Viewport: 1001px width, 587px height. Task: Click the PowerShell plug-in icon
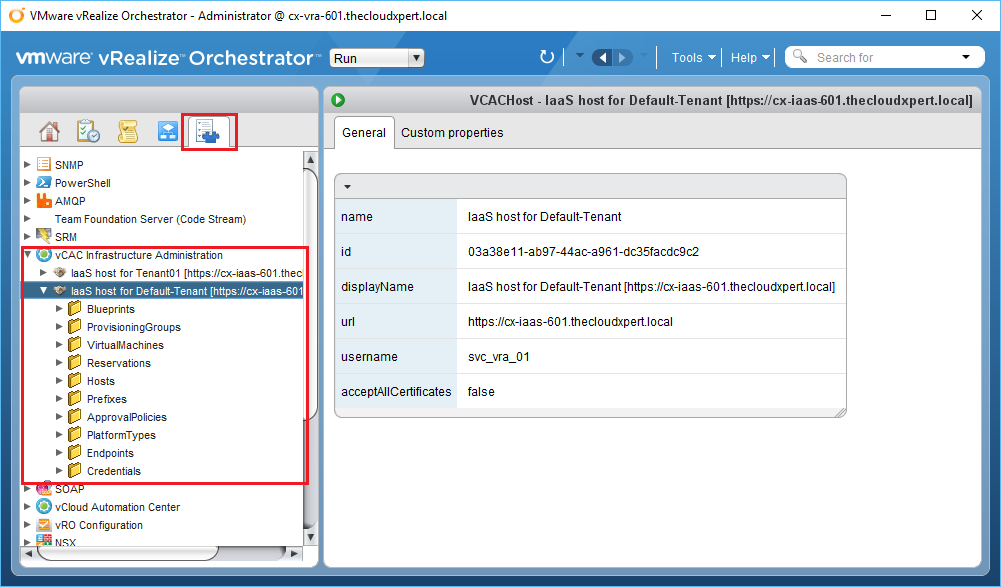(44, 183)
